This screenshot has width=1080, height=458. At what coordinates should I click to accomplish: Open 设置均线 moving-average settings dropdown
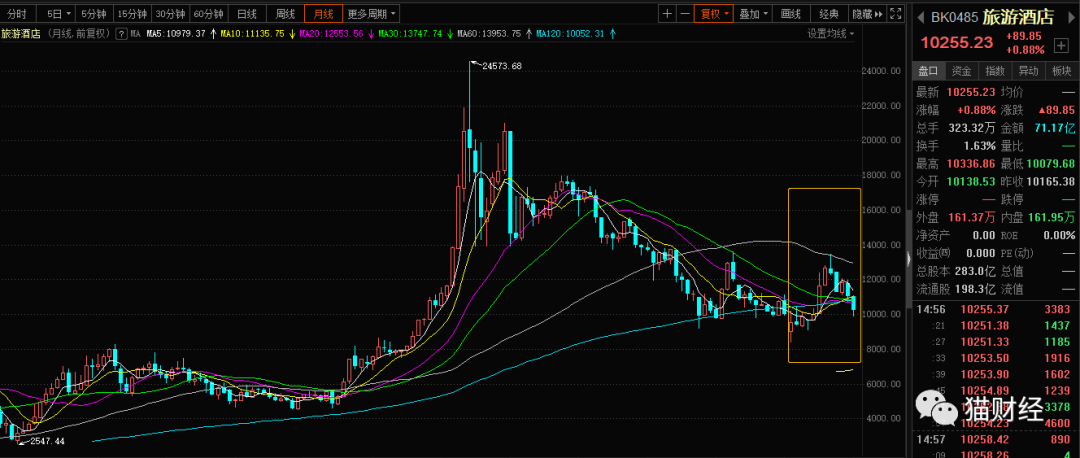pyautogui.click(x=831, y=33)
